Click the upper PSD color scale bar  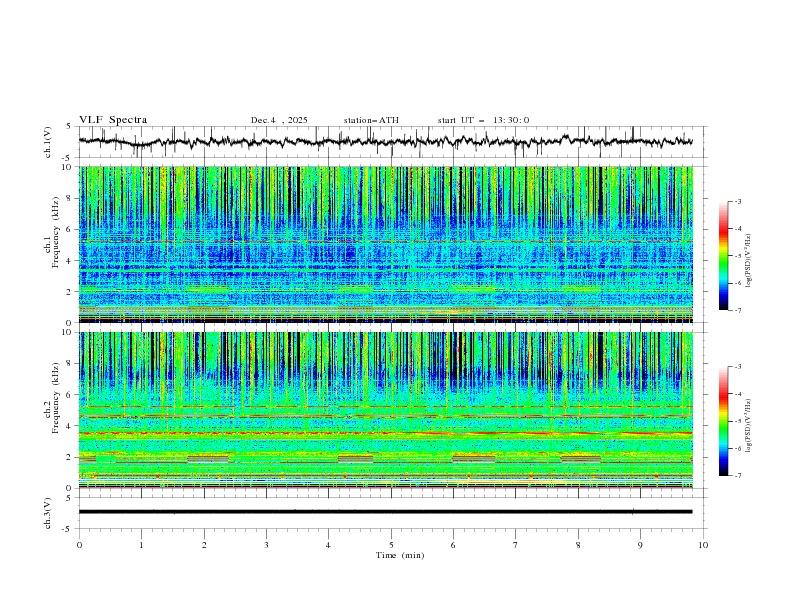tap(724, 256)
